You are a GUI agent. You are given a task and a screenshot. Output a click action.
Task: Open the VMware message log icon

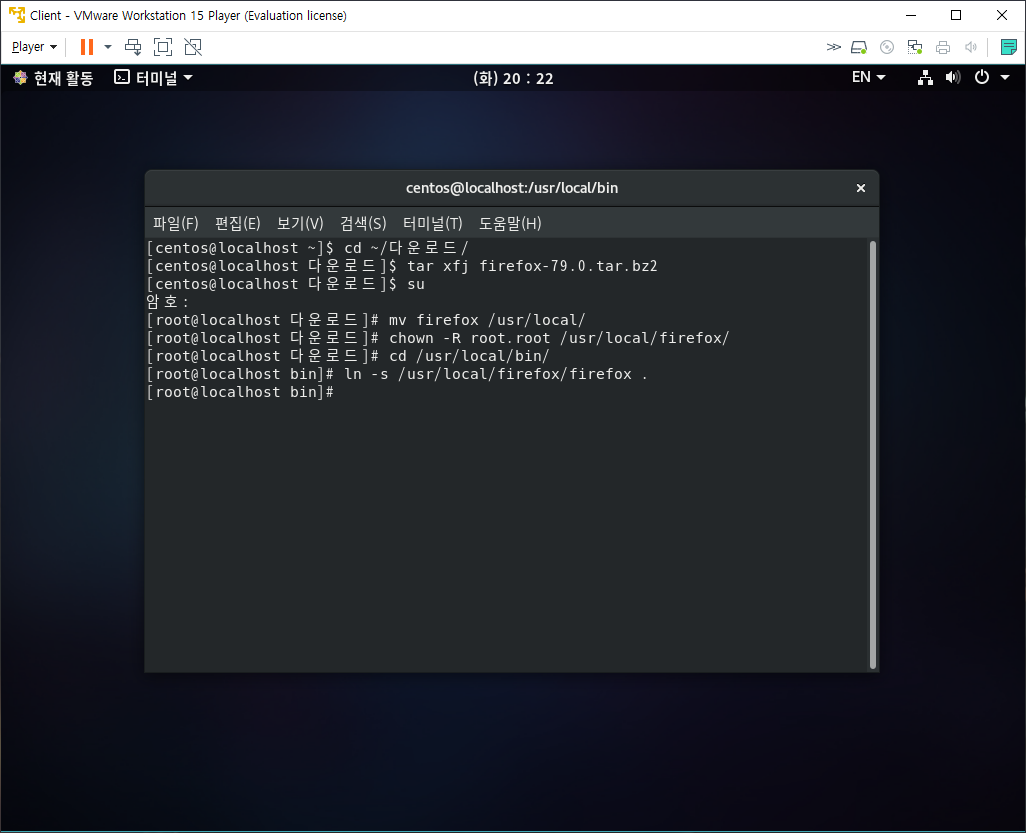pos(1008,47)
